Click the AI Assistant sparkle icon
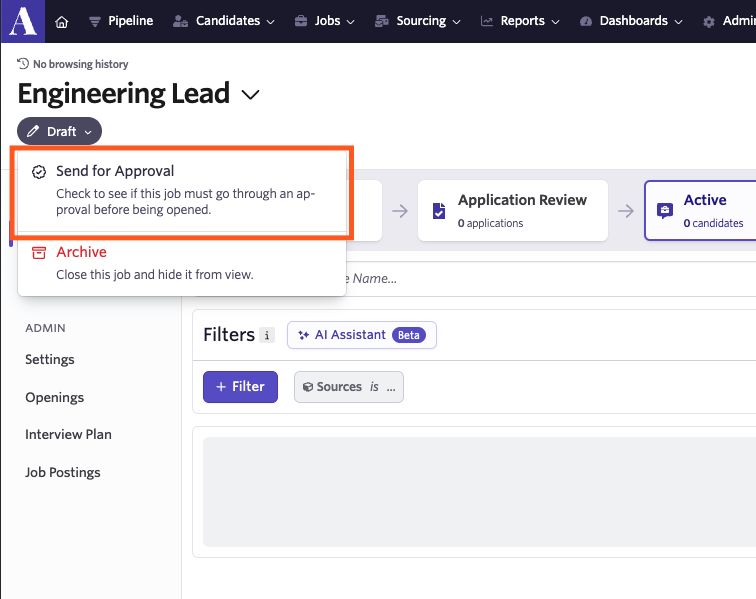Viewport: 756px width, 599px height. click(x=303, y=335)
